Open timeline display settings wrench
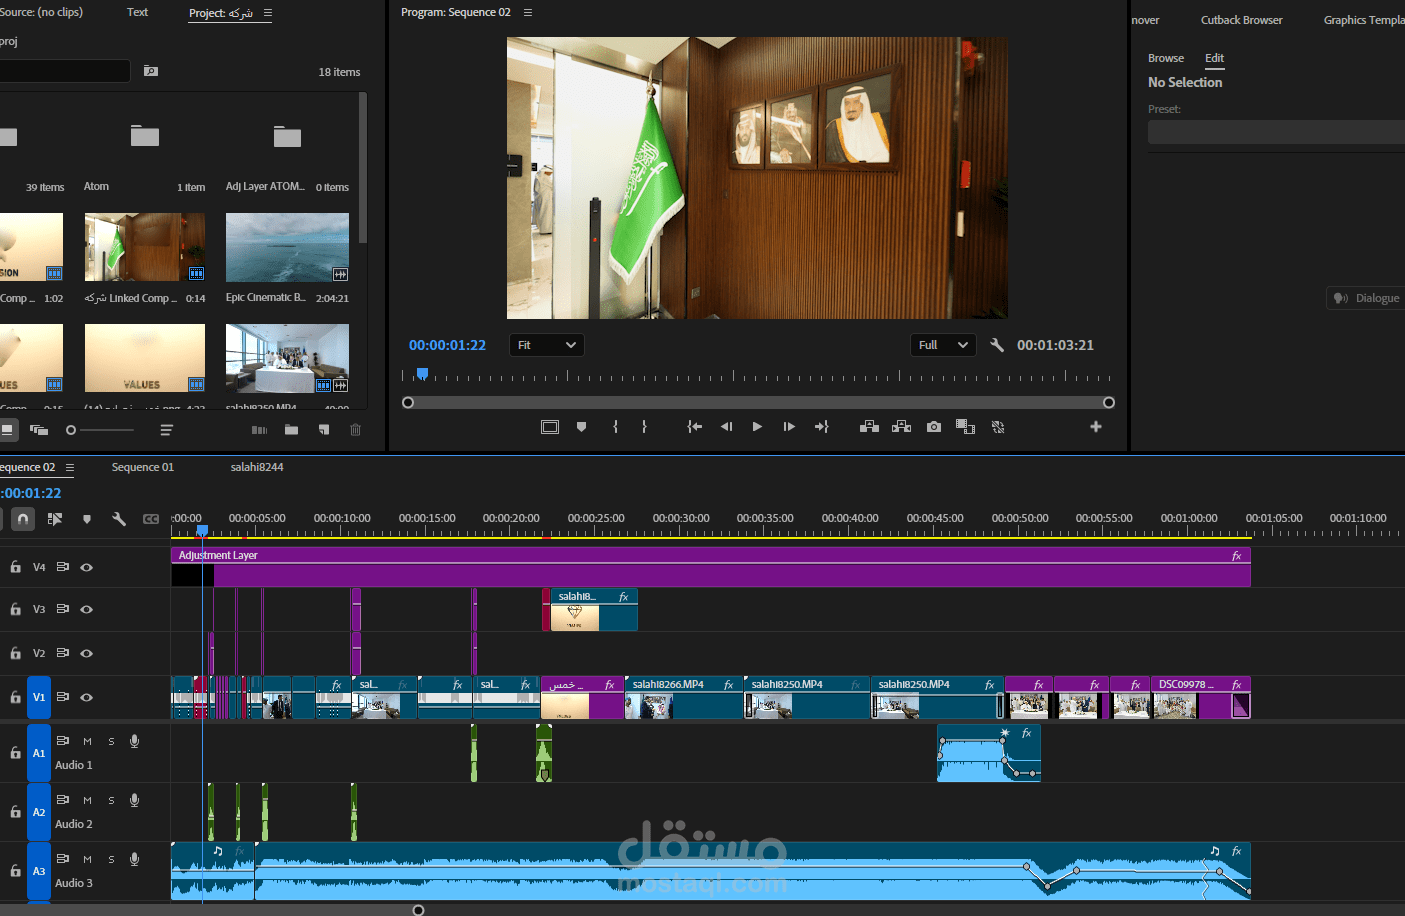The height and width of the screenshot is (916, 1405). [119, 519]
